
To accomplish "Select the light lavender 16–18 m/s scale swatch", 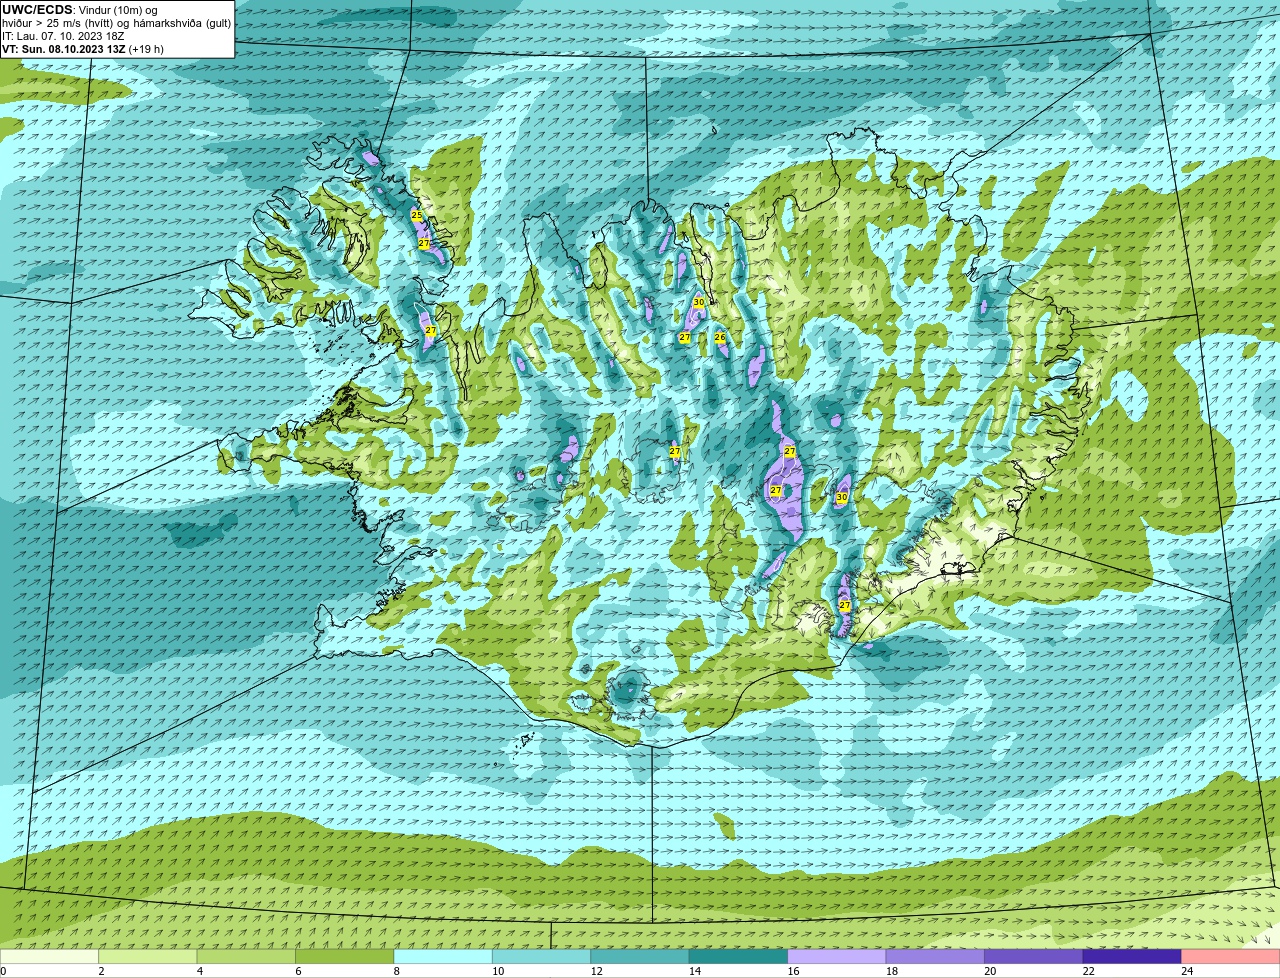I will pyautogui.click(x=838, y=956).
